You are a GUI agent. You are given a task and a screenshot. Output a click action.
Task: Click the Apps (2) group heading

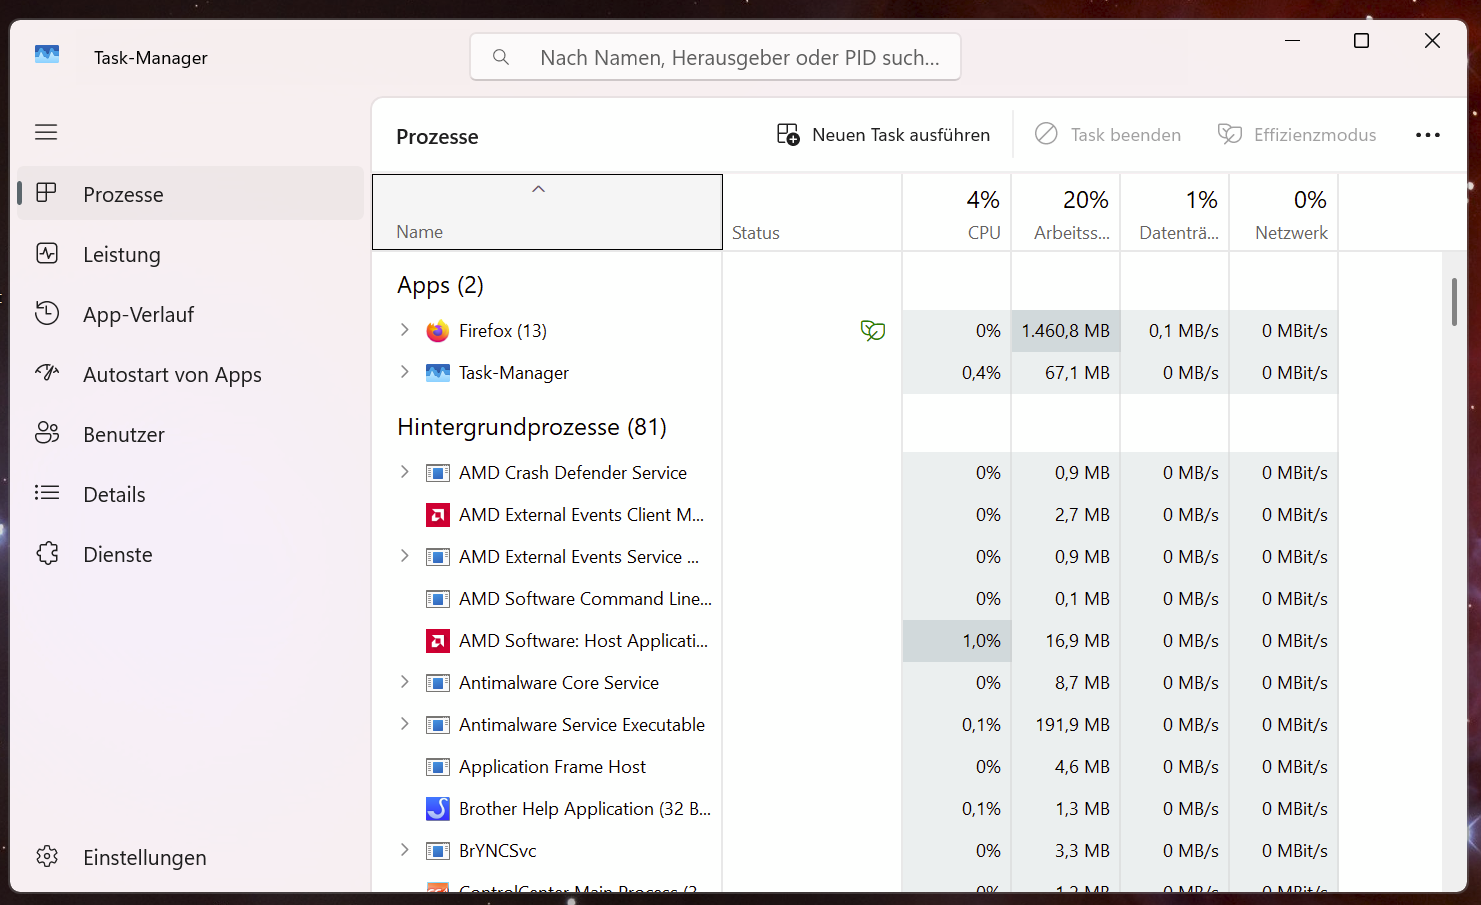[x=440, y=285]
